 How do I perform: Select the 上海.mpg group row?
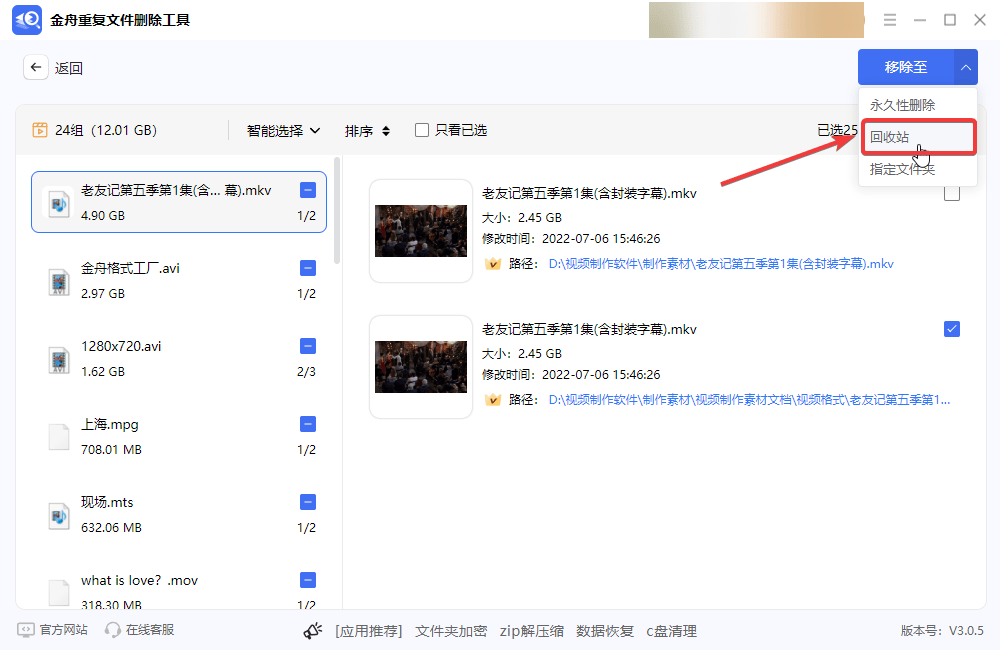coord(179,437)
